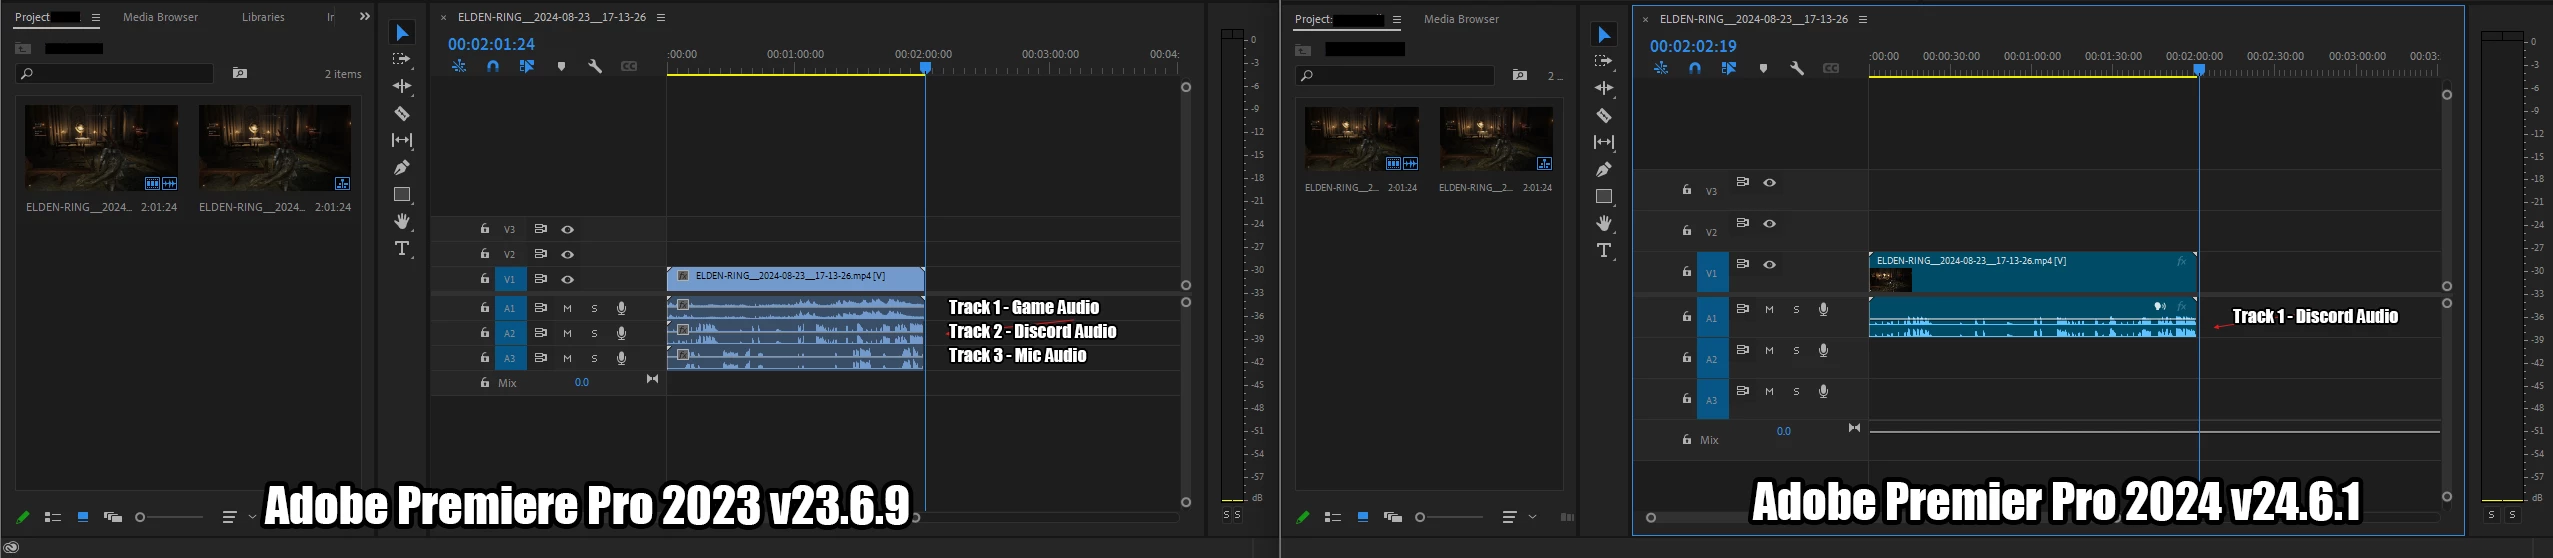2553x558 pixels.
Task: Open sort icons dropdown arrow, 2023 project panel
Action: pos(252,517)
